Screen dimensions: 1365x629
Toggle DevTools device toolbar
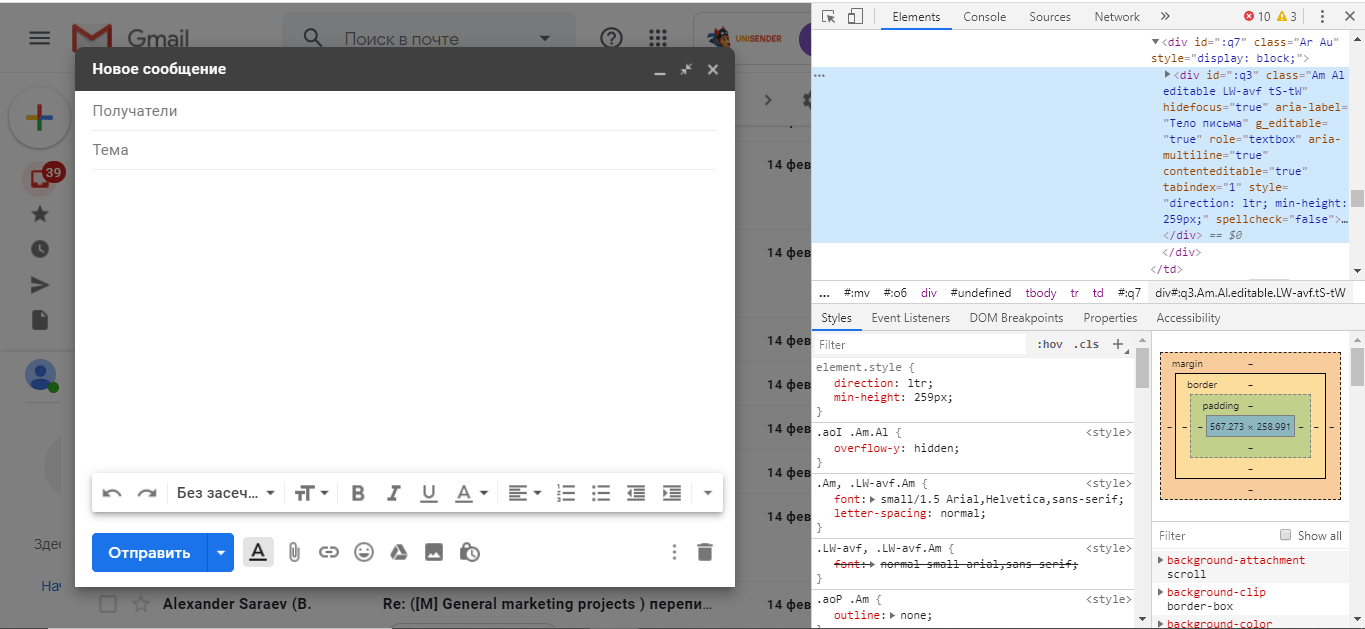855,16
